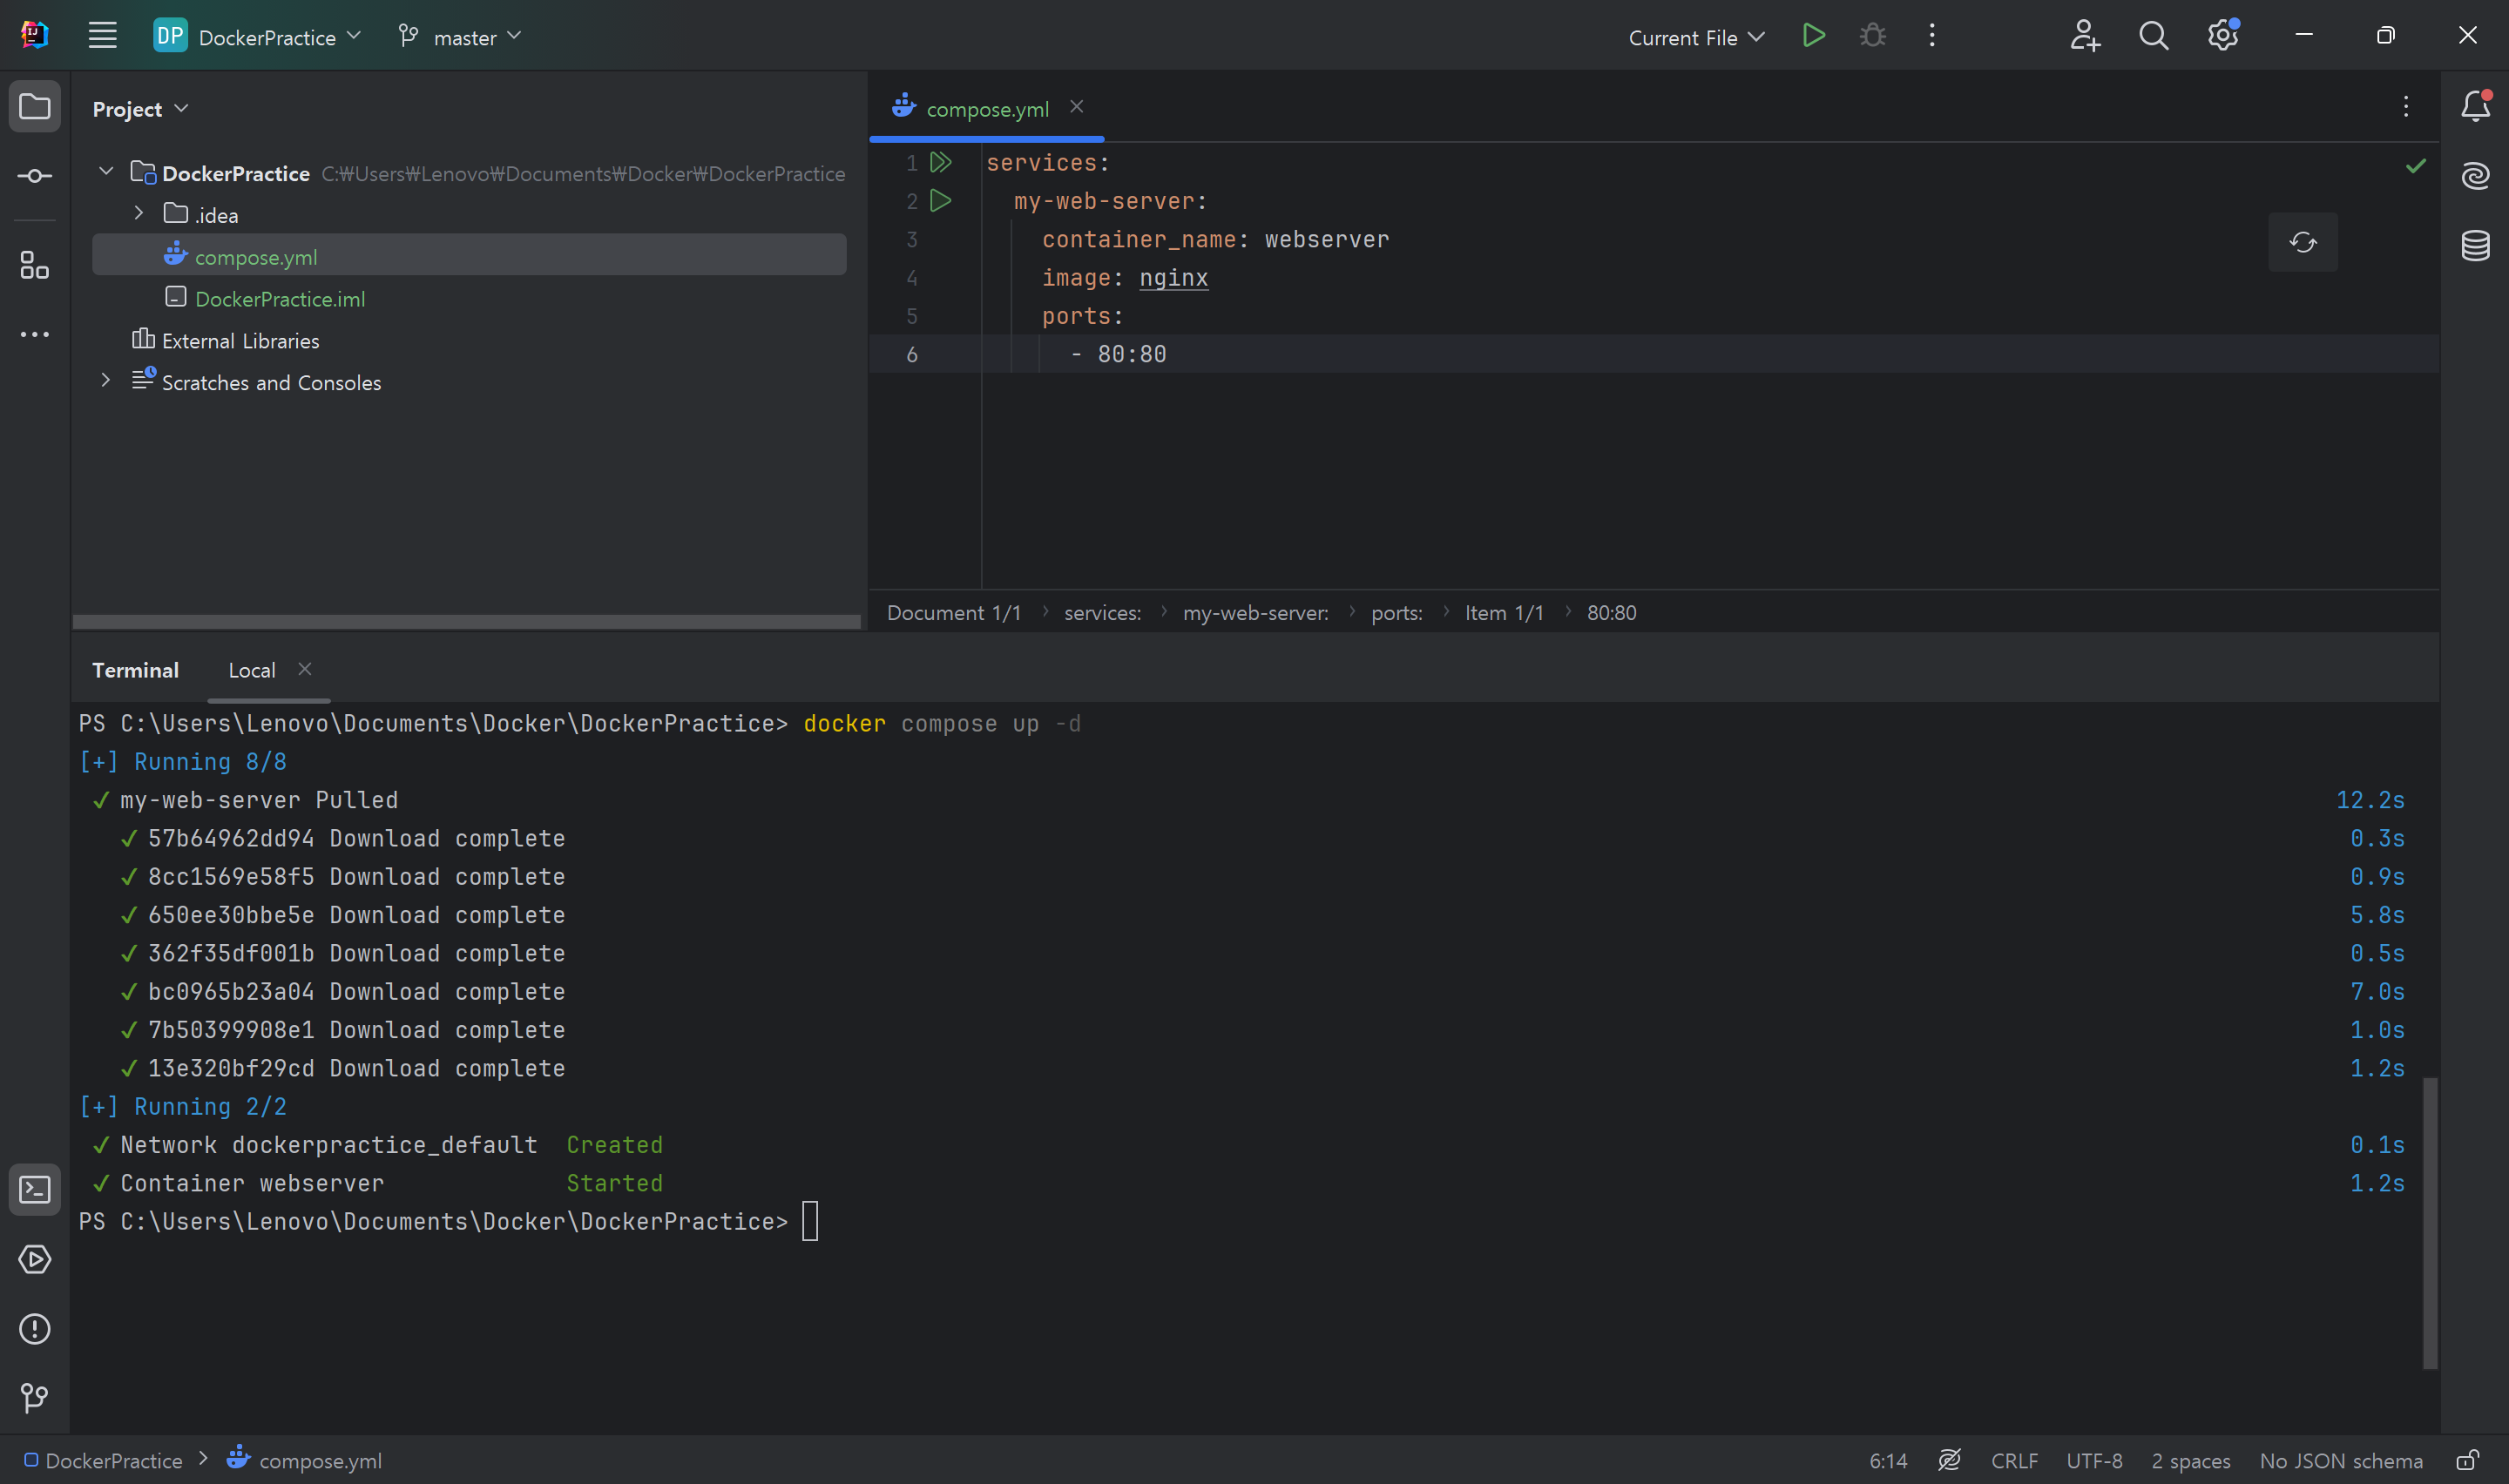The width and height of the screenshot is (2509, 1484).
Task: Open Search Everywhere magnifier
Action: [2153, 36]
